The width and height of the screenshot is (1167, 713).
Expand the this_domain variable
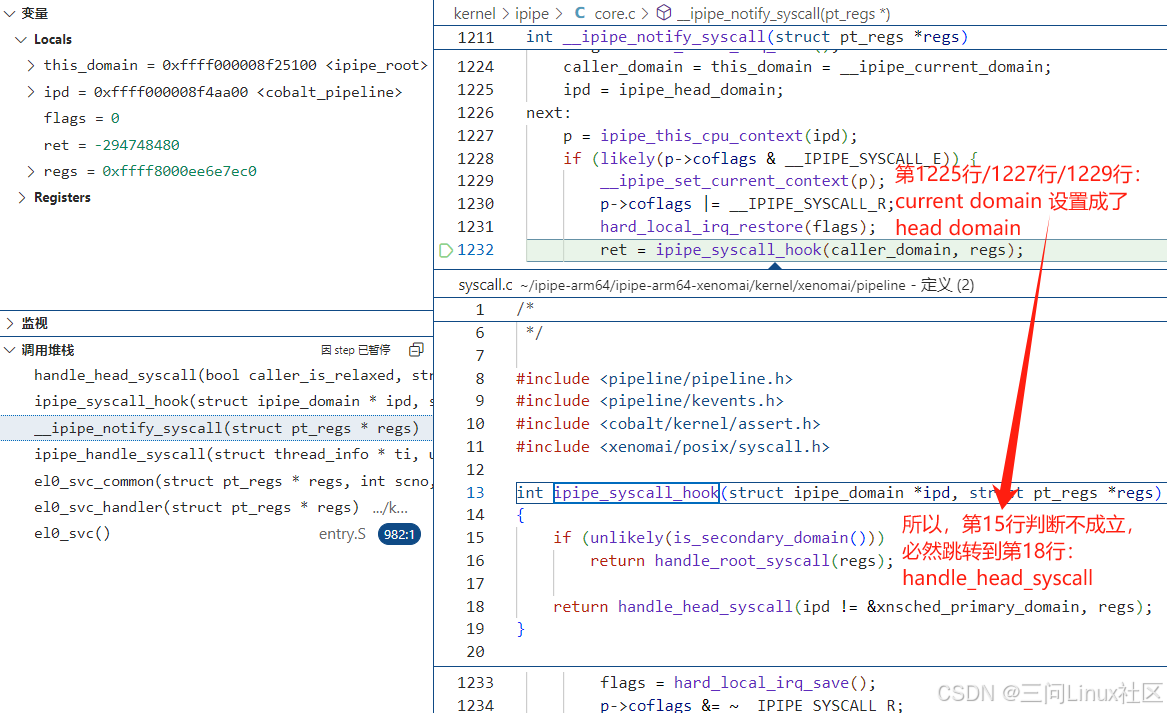31,65
